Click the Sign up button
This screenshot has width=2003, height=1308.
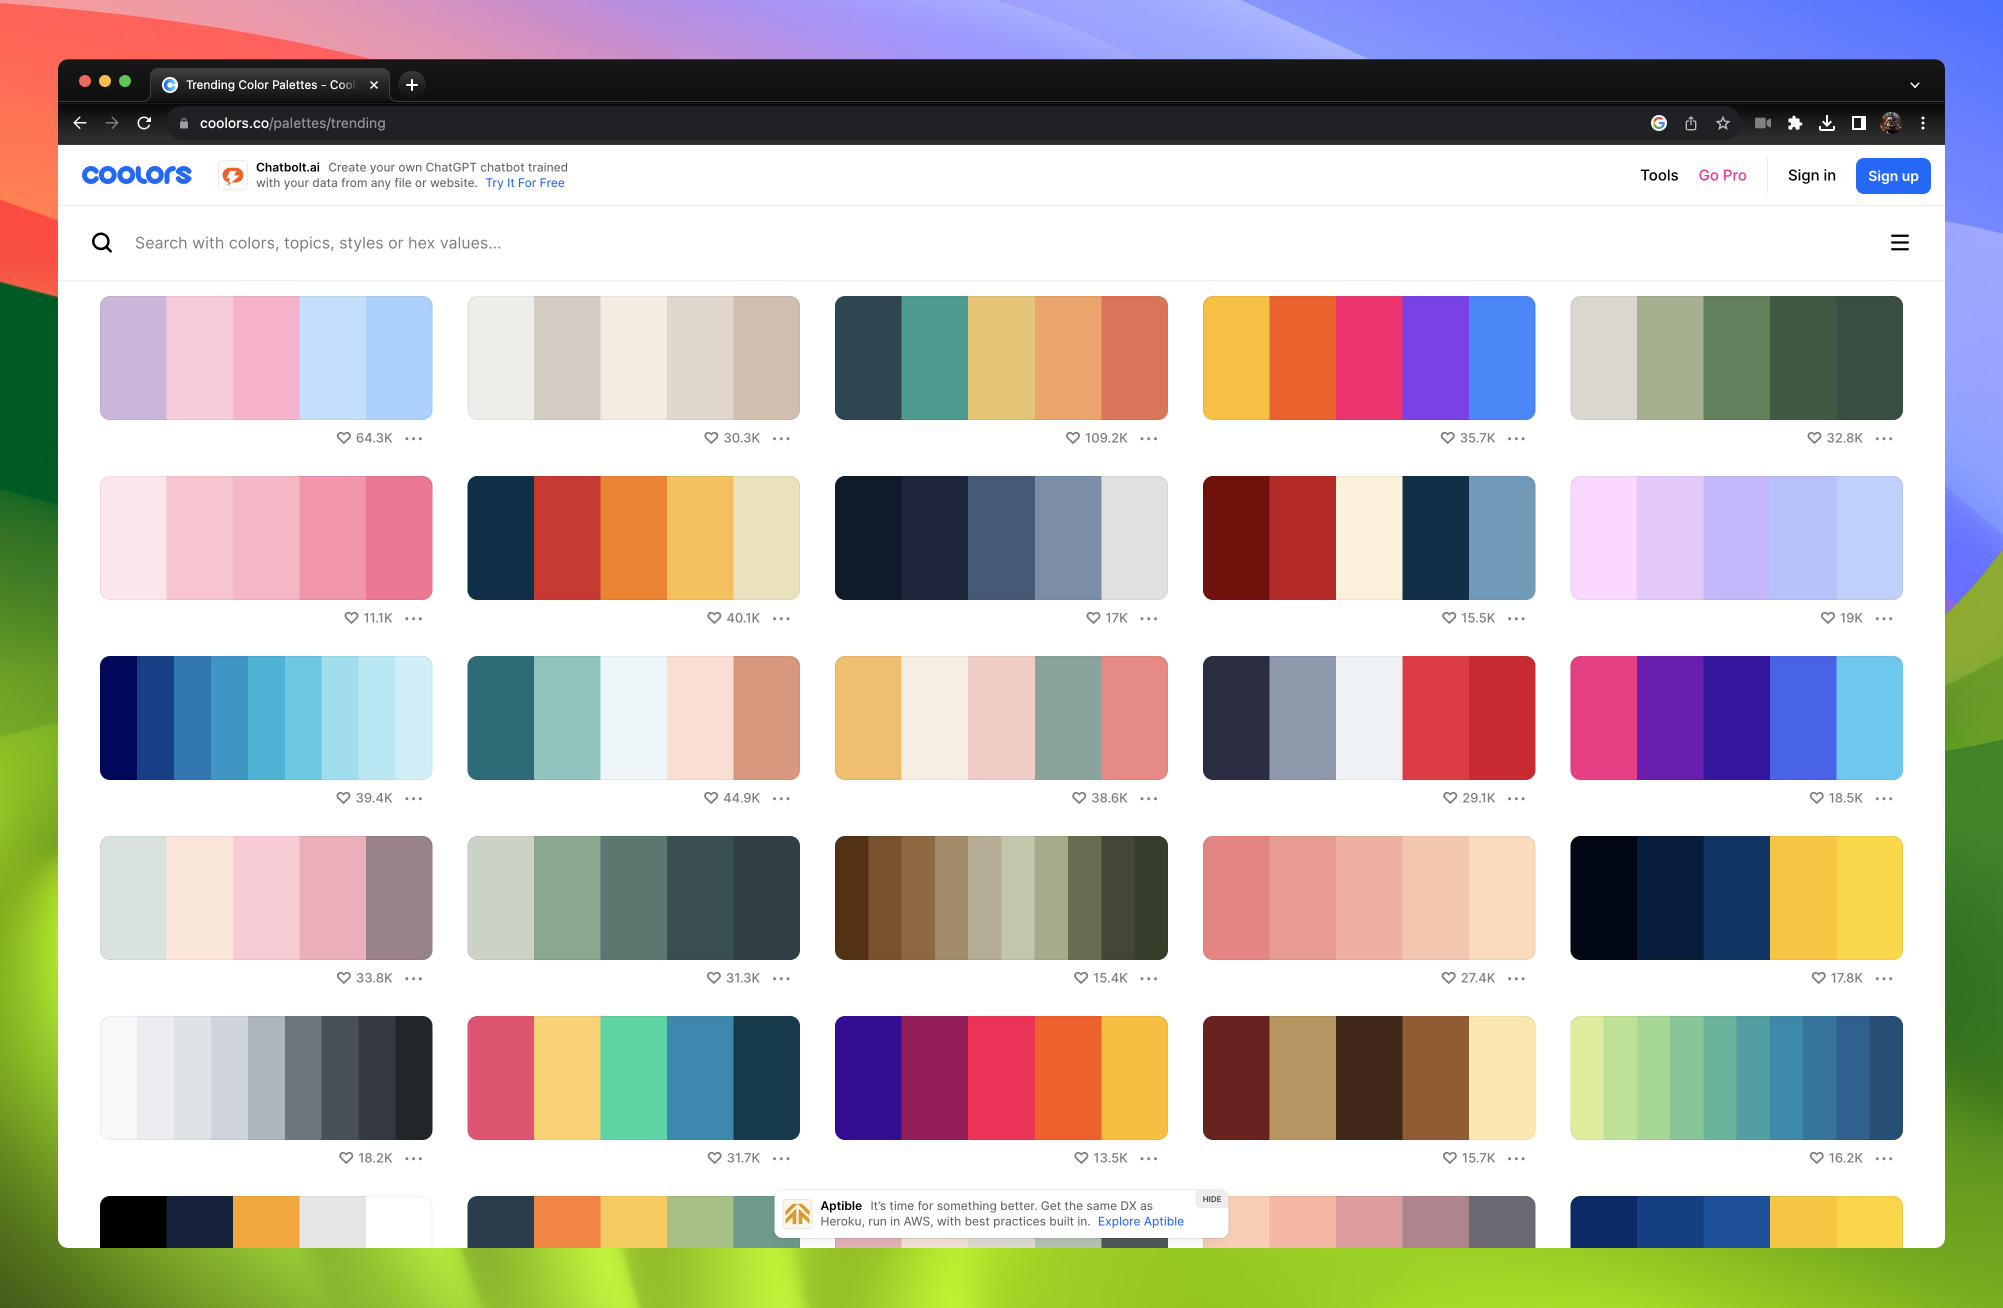click(1892, 175)
